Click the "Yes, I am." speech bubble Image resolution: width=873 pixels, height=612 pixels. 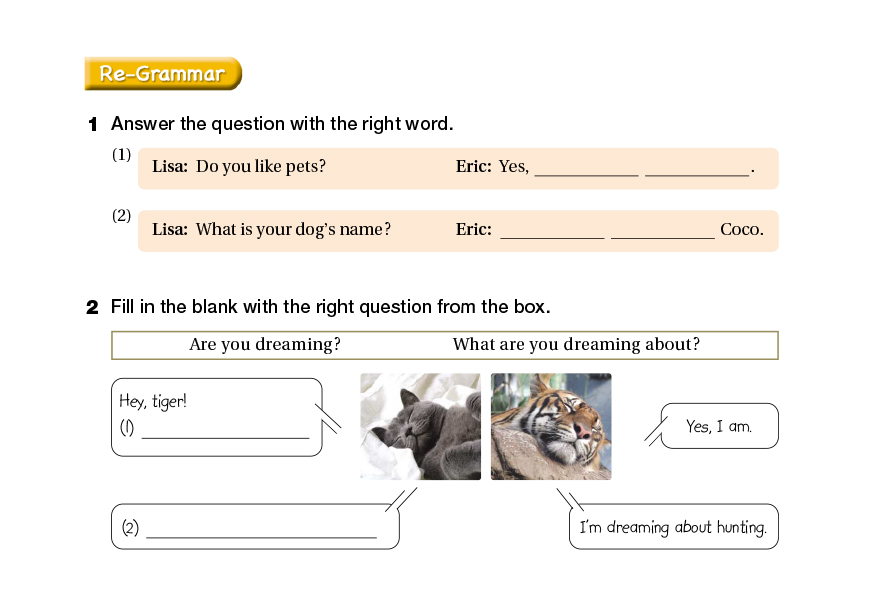click(x=719, y=427)
